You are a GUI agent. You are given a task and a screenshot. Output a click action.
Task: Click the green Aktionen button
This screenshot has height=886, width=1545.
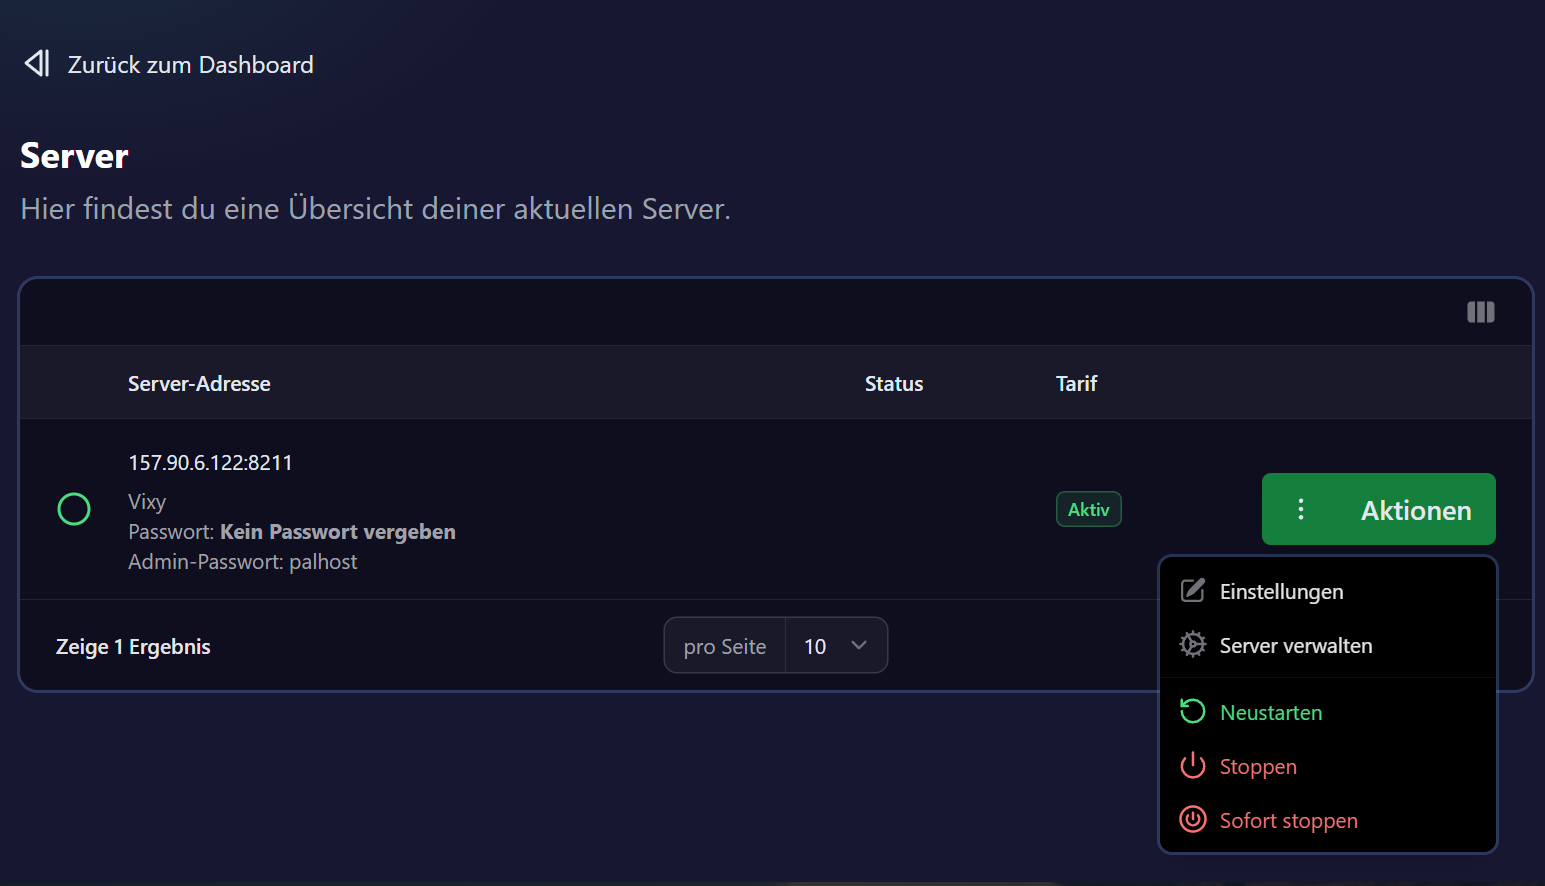1378,509
